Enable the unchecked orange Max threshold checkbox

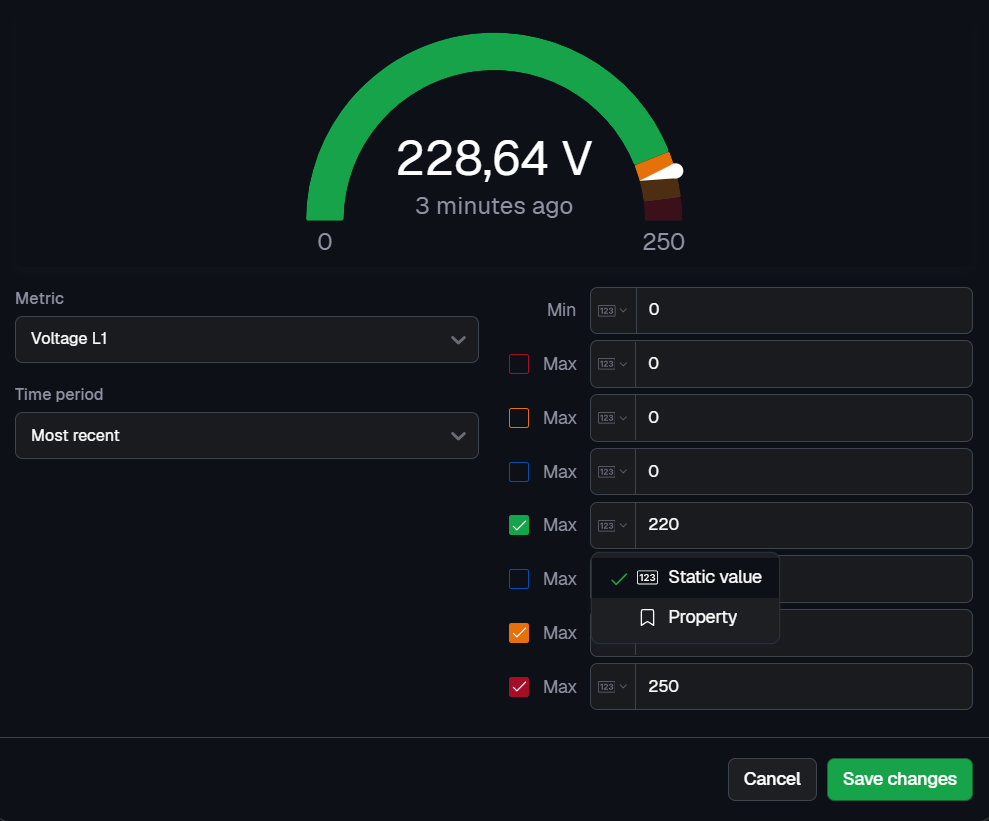pos(519,418)
